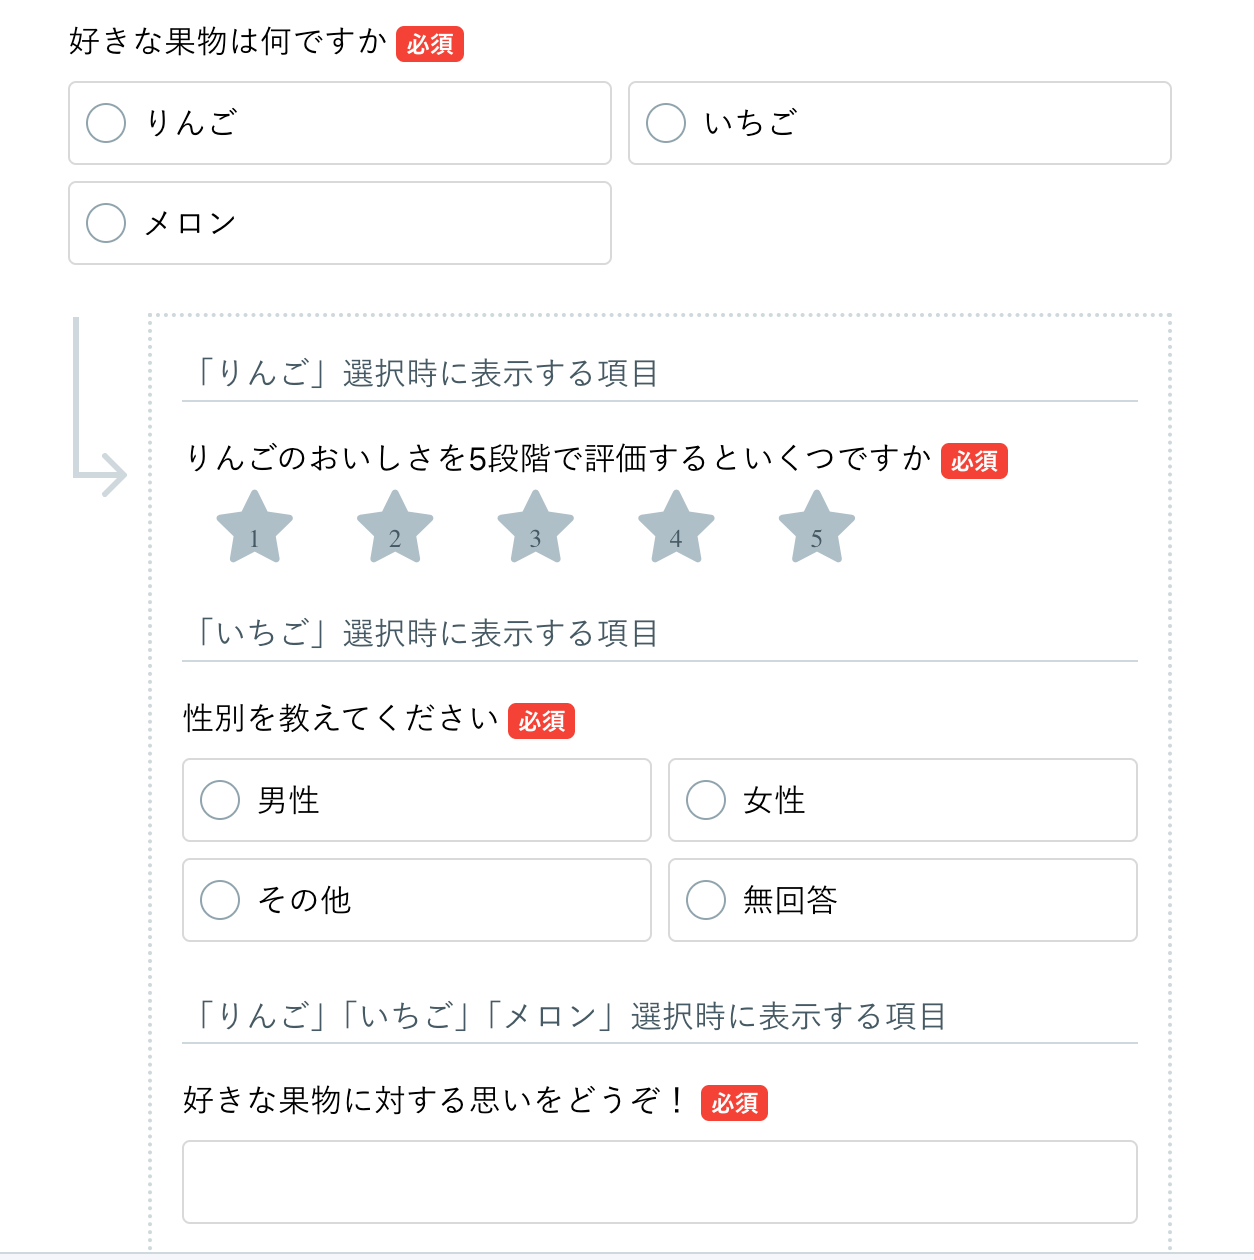Click 必須 badge next to 性別を教えてください
1254x1260 pixels.
541,721
